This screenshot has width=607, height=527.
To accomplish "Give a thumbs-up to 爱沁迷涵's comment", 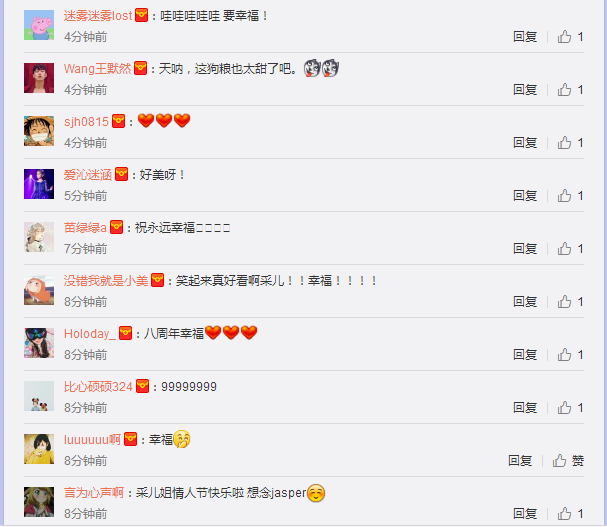I will point(570,196).
